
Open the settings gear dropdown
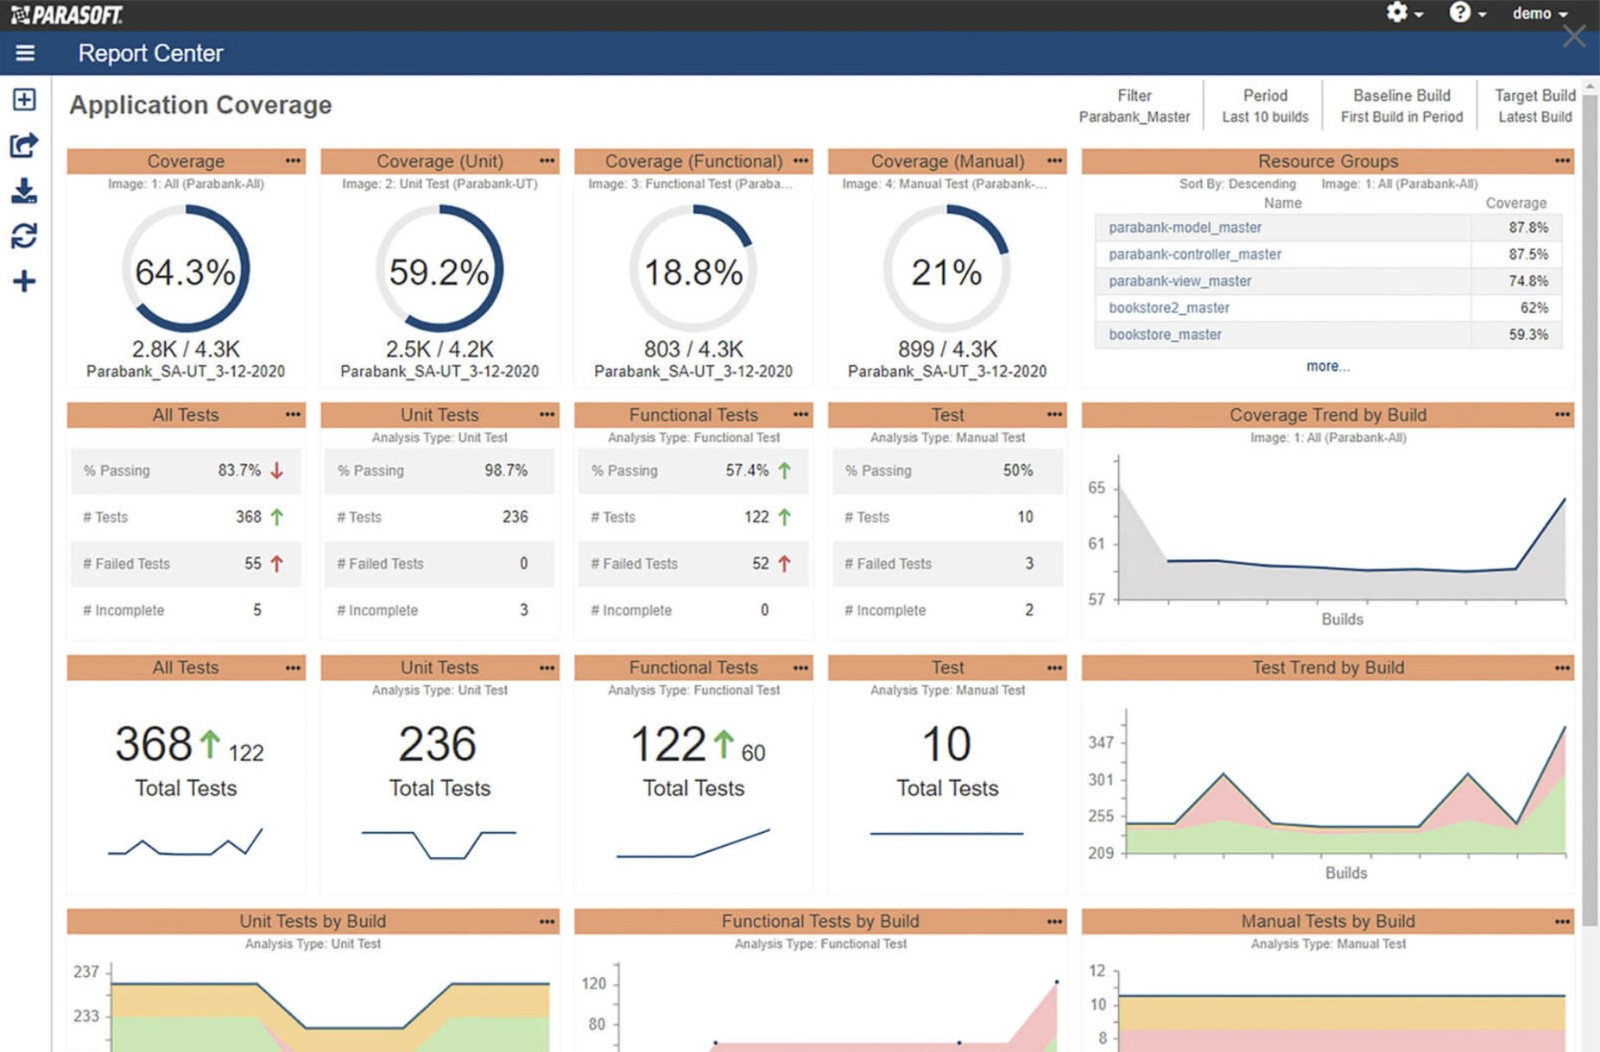(x=1404, y=13)
